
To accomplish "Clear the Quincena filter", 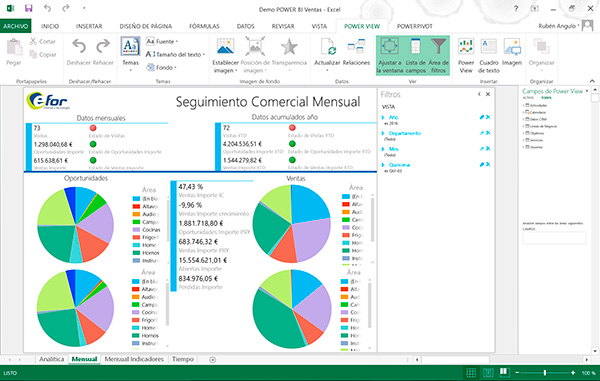I will [488, 164].
